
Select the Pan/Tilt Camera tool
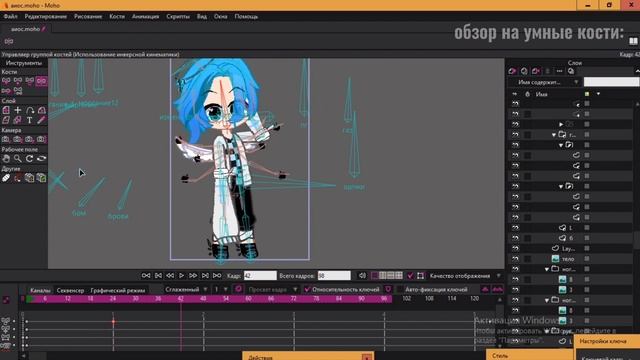click(42, 139)
